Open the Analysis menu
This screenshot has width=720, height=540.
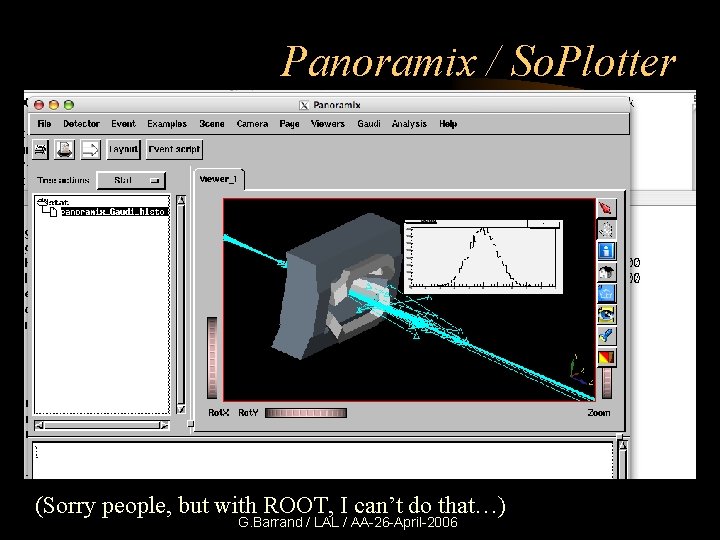click(409, 124)
